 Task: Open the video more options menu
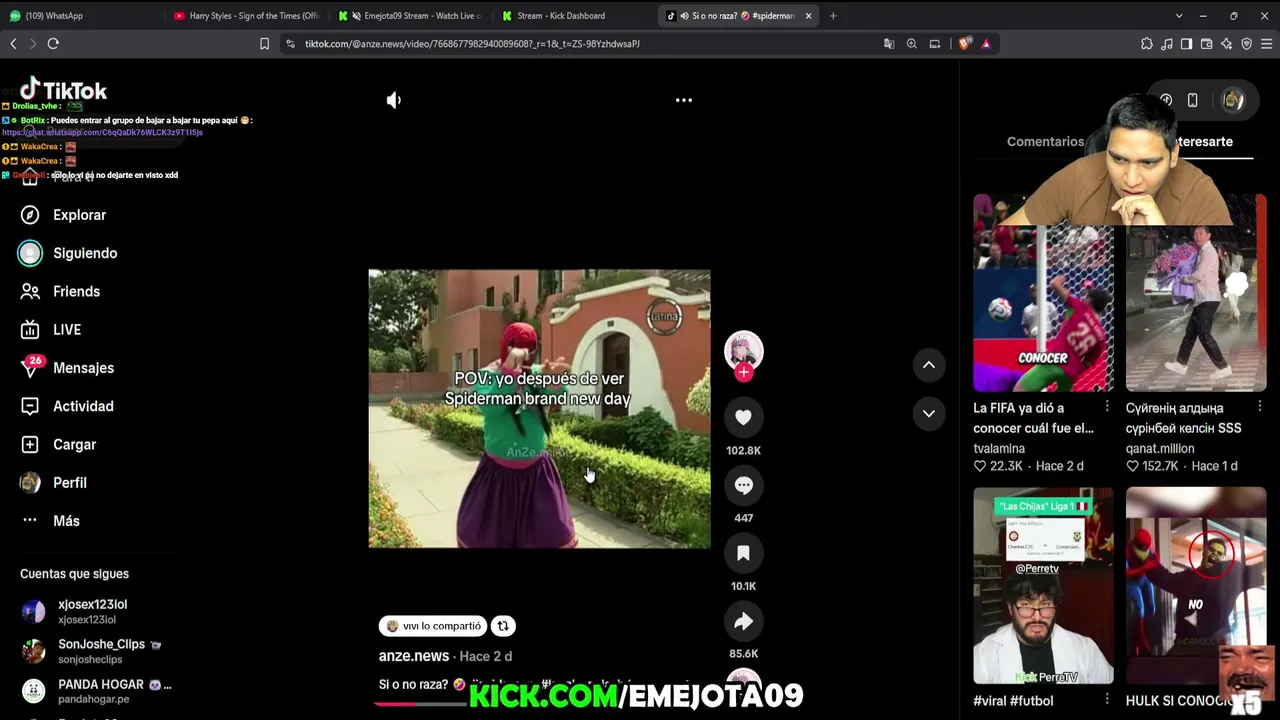684,100
